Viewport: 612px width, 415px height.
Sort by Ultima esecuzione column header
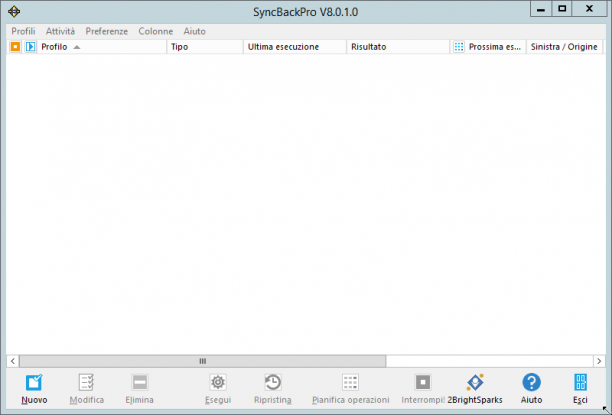coord(295,47)
